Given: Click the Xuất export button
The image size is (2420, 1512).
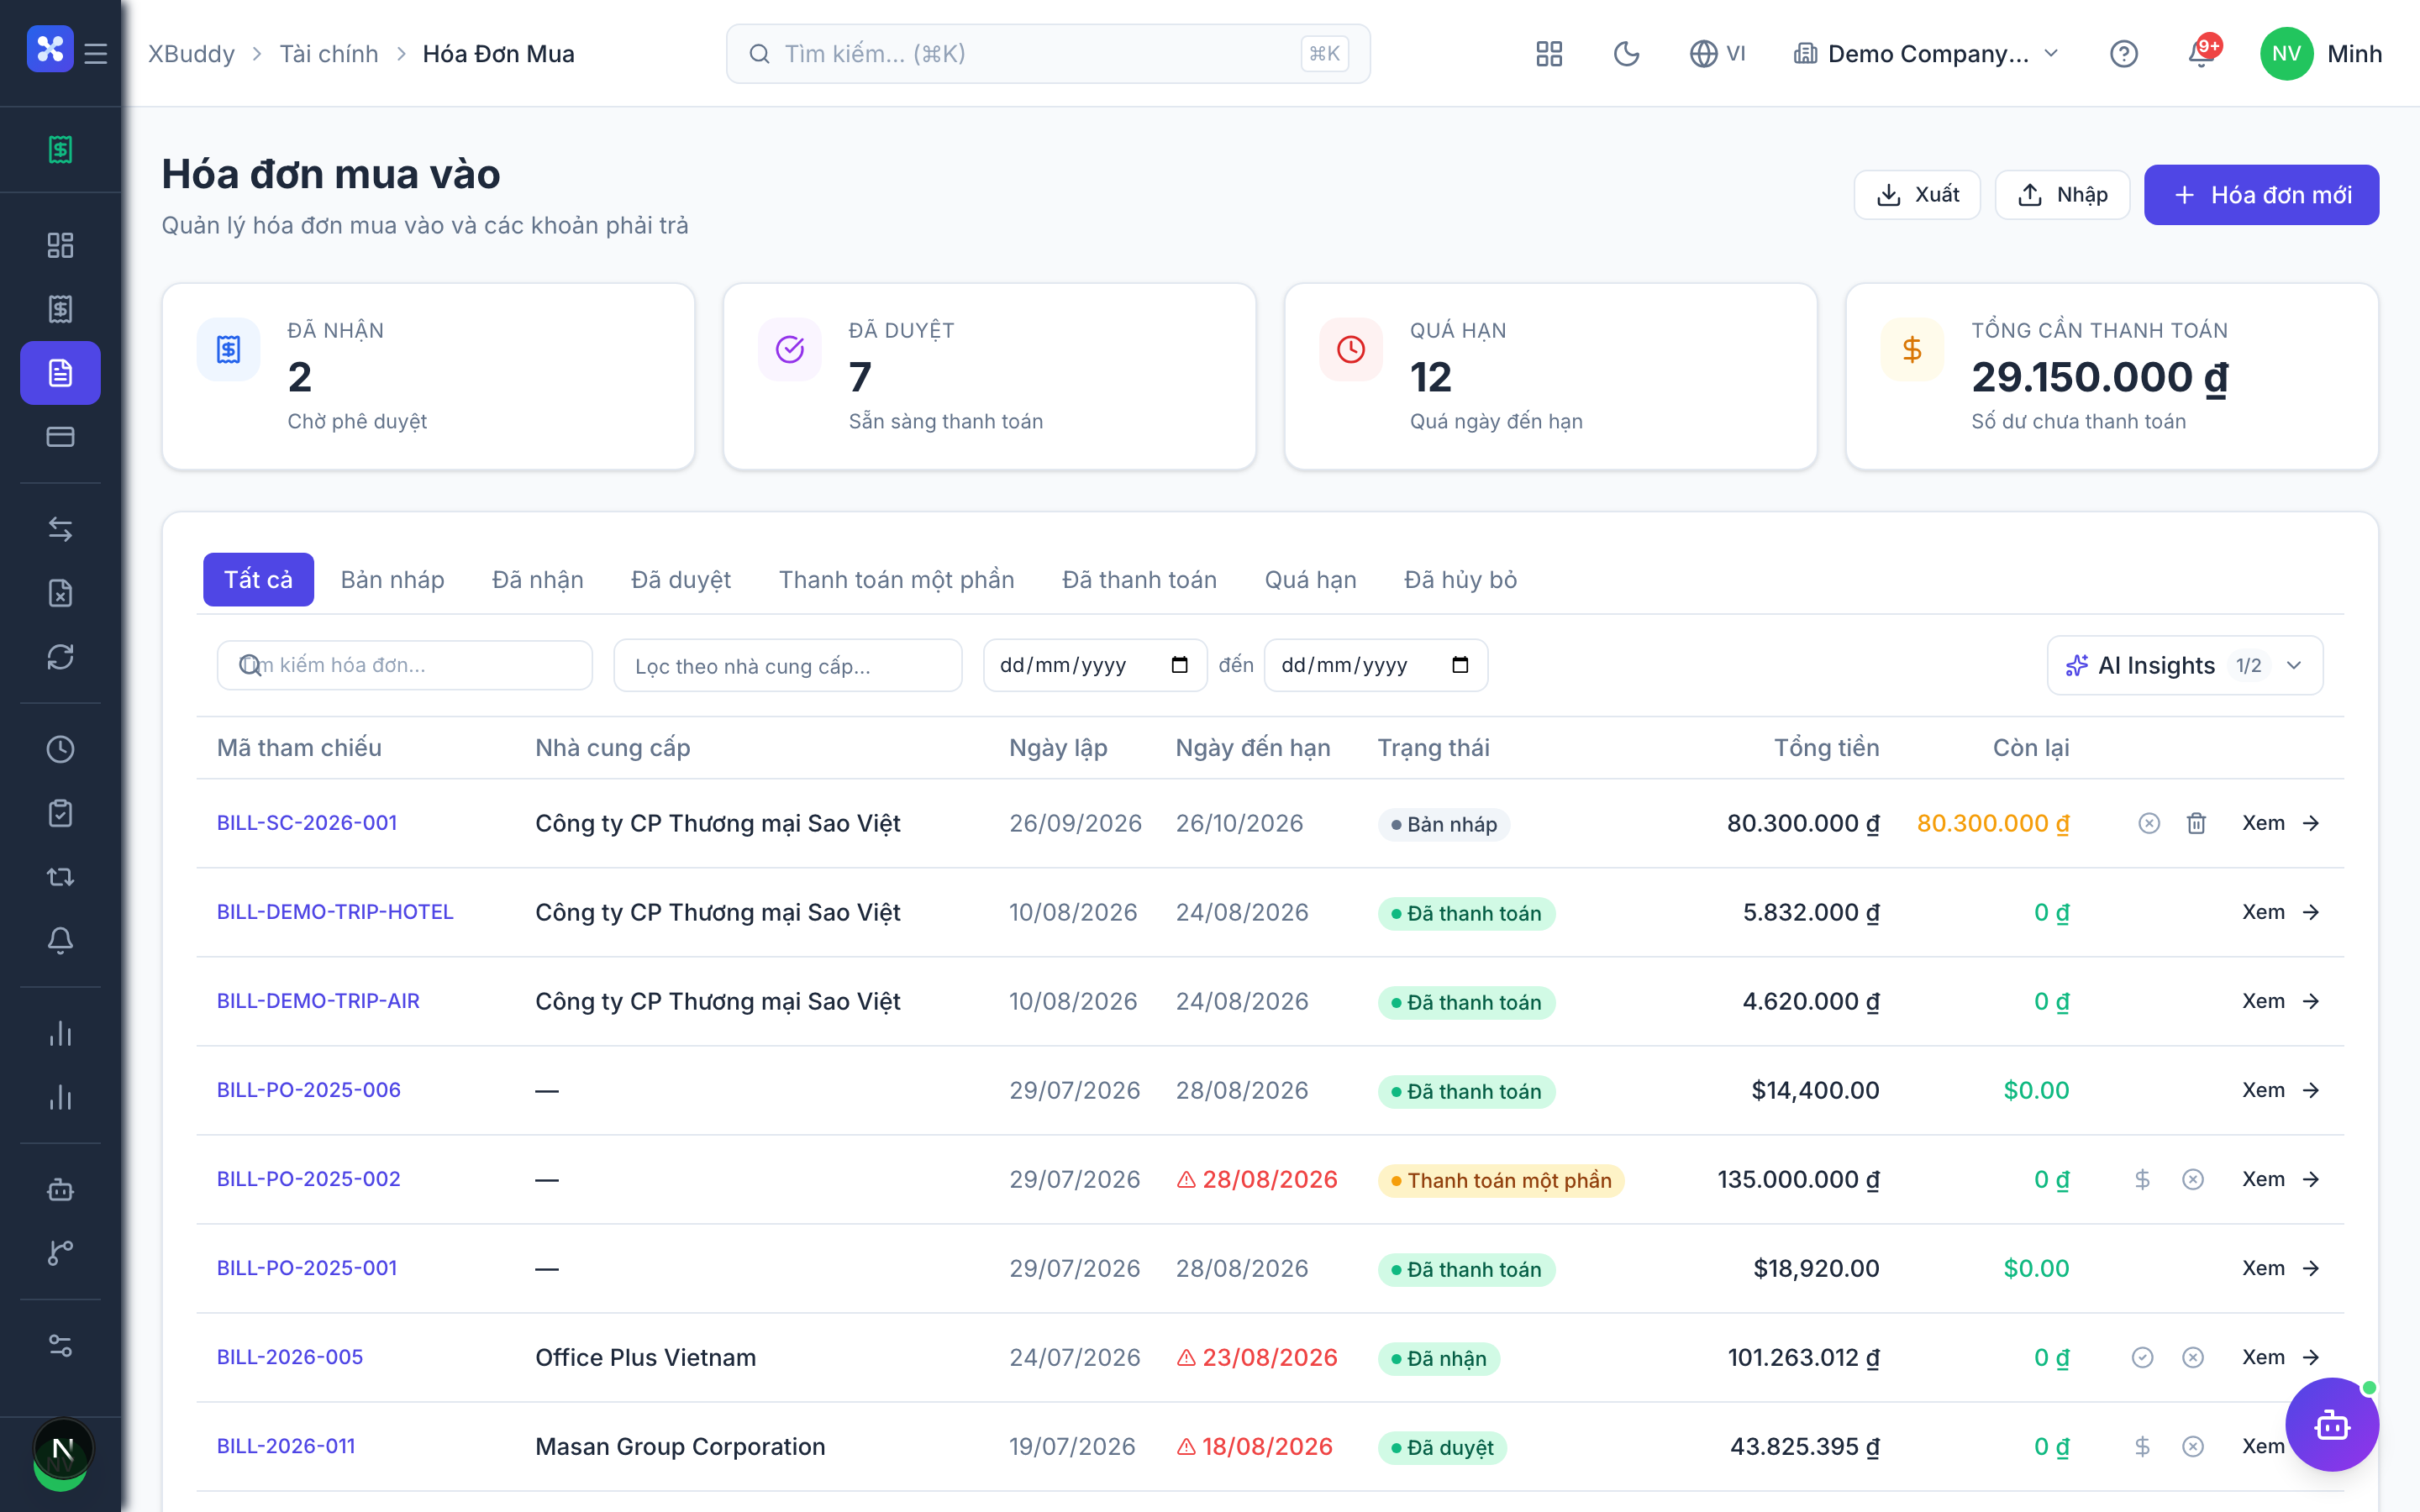Looking at the screenshot, I should click(1917, 194).
